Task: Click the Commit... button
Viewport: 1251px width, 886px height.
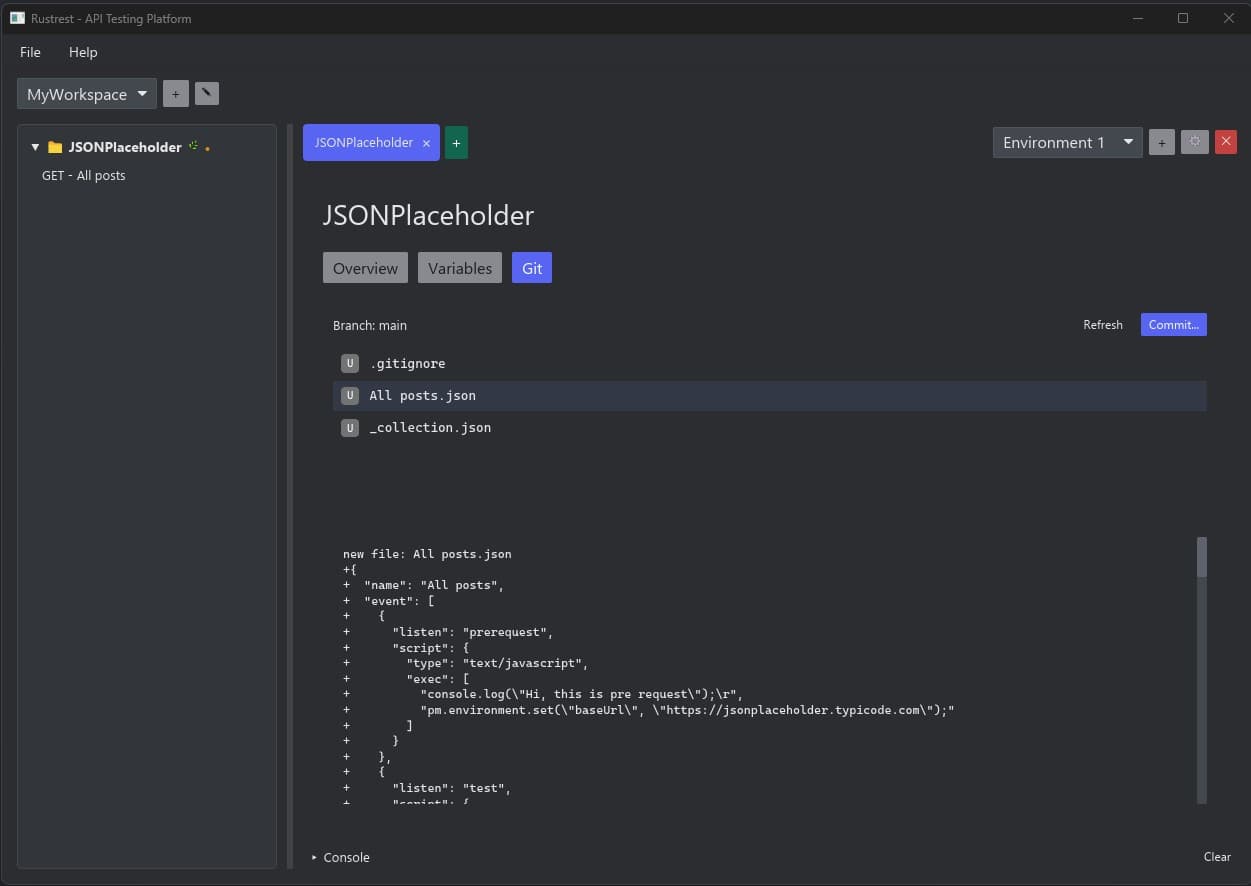Action: pyautogui.click(x=1174, y=324)
